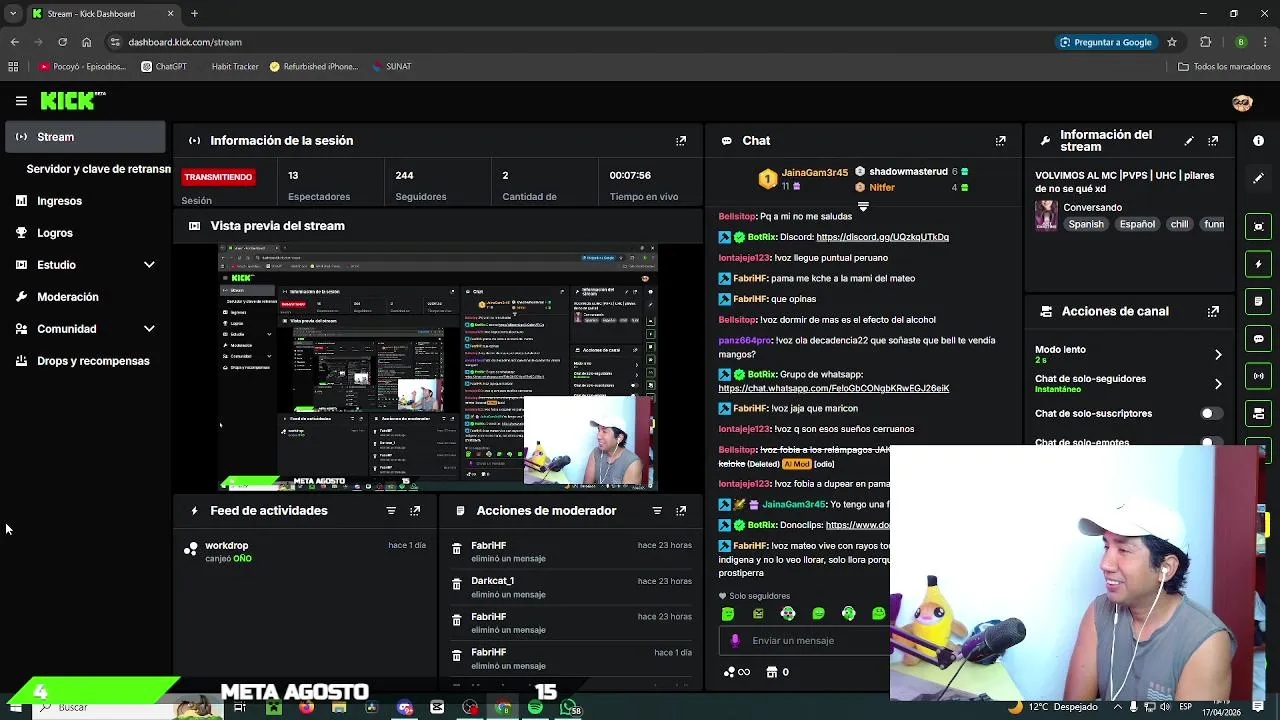Open the ChatGPT bookmark

[x=164, y=67]
